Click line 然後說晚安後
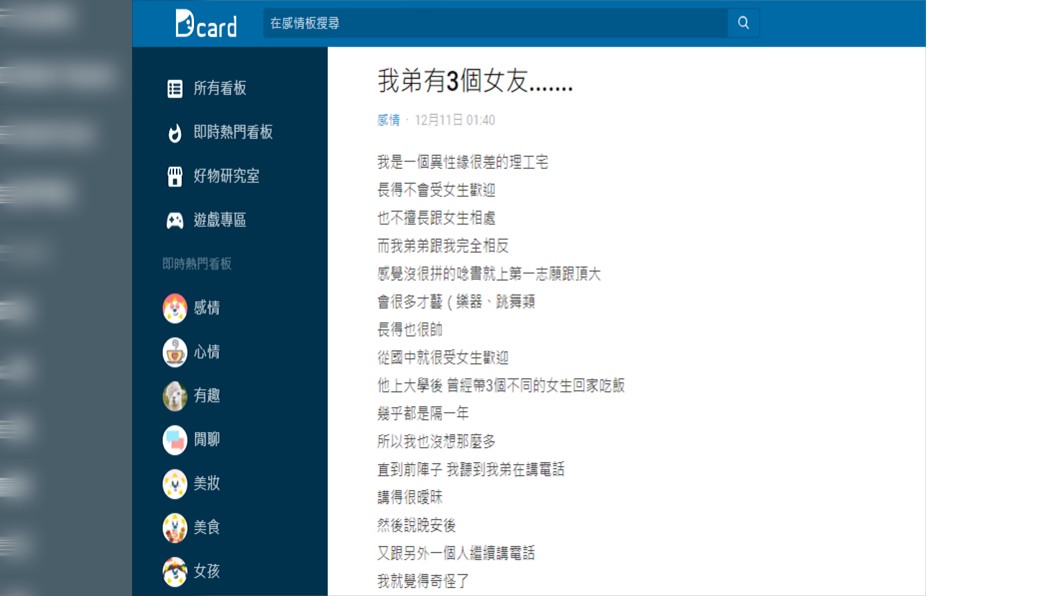This screenshot has height=596, width=1060. [x=416, y=526]
